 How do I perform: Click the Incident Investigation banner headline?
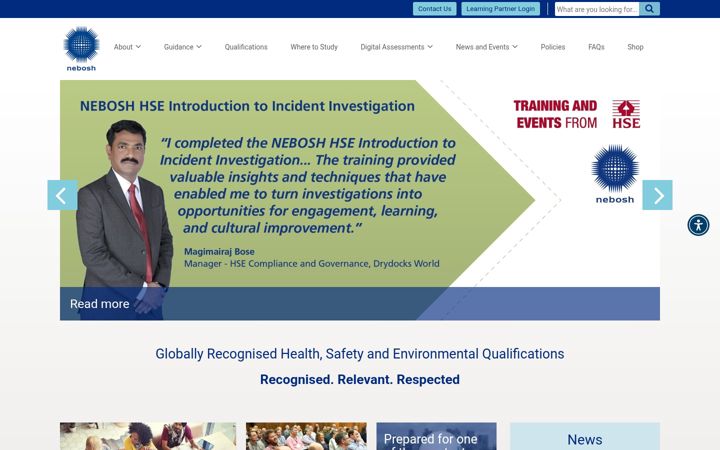[248, 106]
